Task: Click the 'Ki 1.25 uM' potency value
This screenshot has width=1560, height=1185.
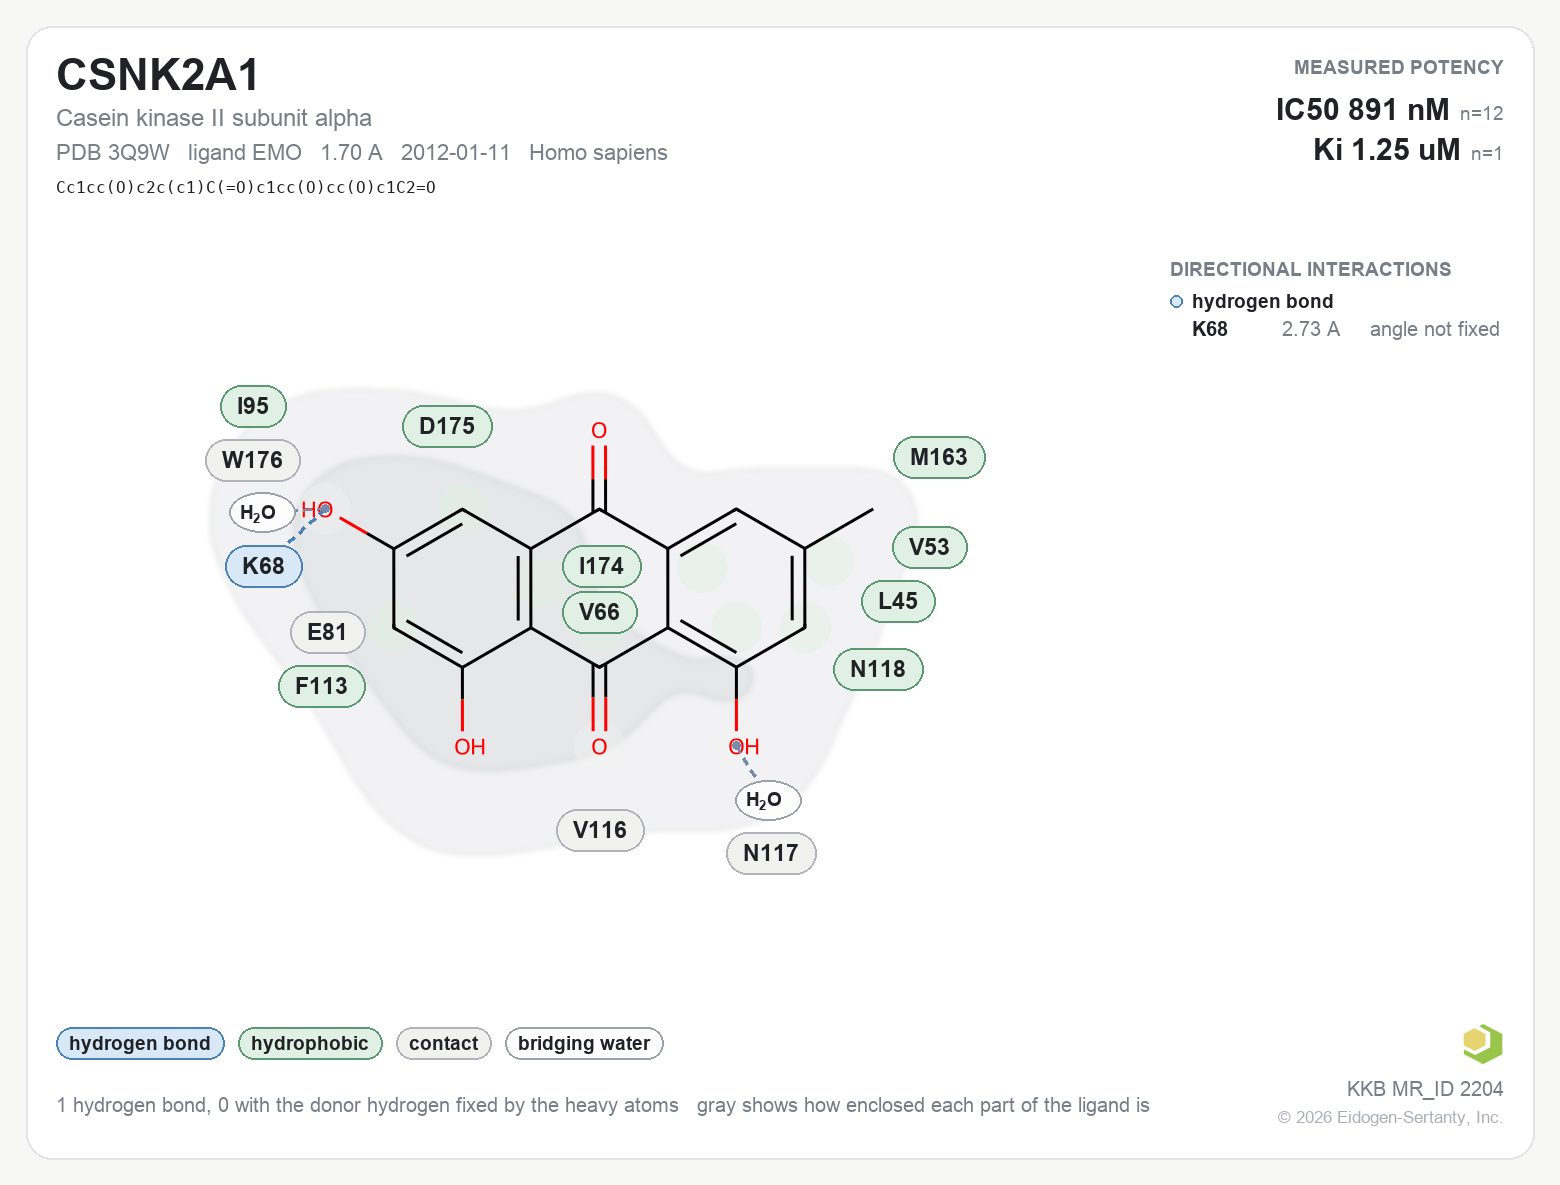Action: tap(1387, 149)
